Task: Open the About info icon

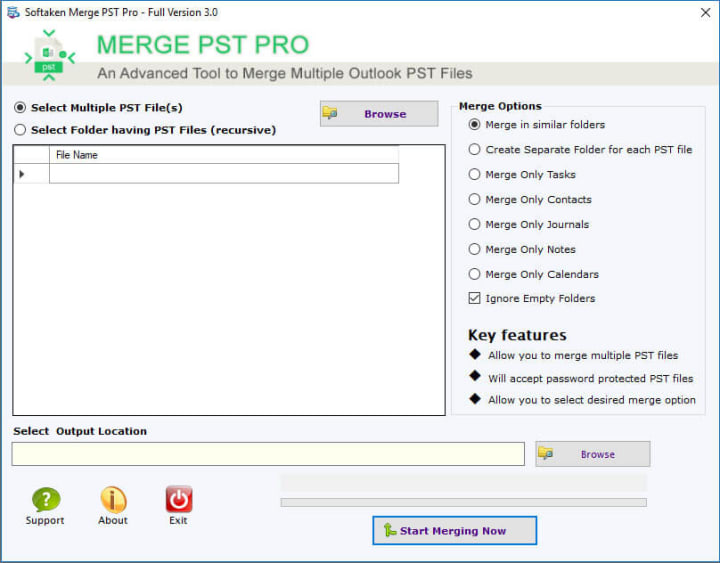Action: point(113,499)
